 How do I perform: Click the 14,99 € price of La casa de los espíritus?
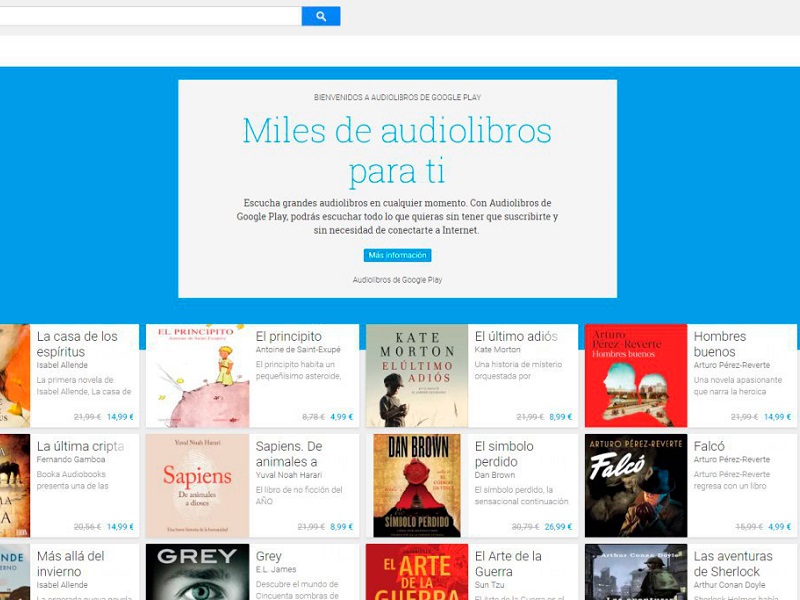[120, 417]
